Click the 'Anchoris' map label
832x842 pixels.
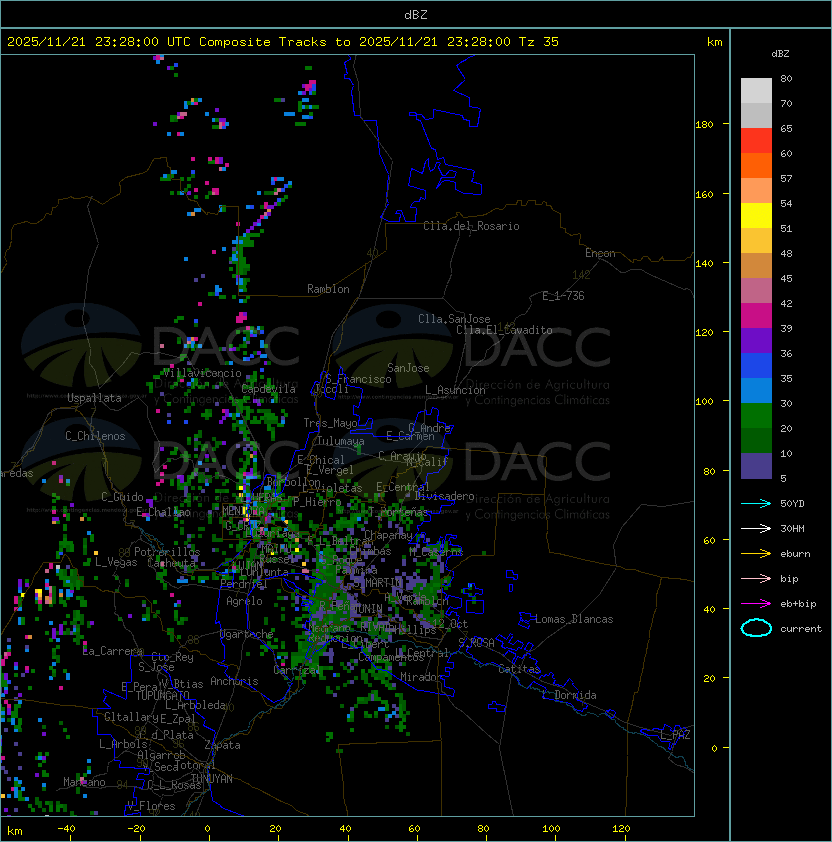pos(234,681)
